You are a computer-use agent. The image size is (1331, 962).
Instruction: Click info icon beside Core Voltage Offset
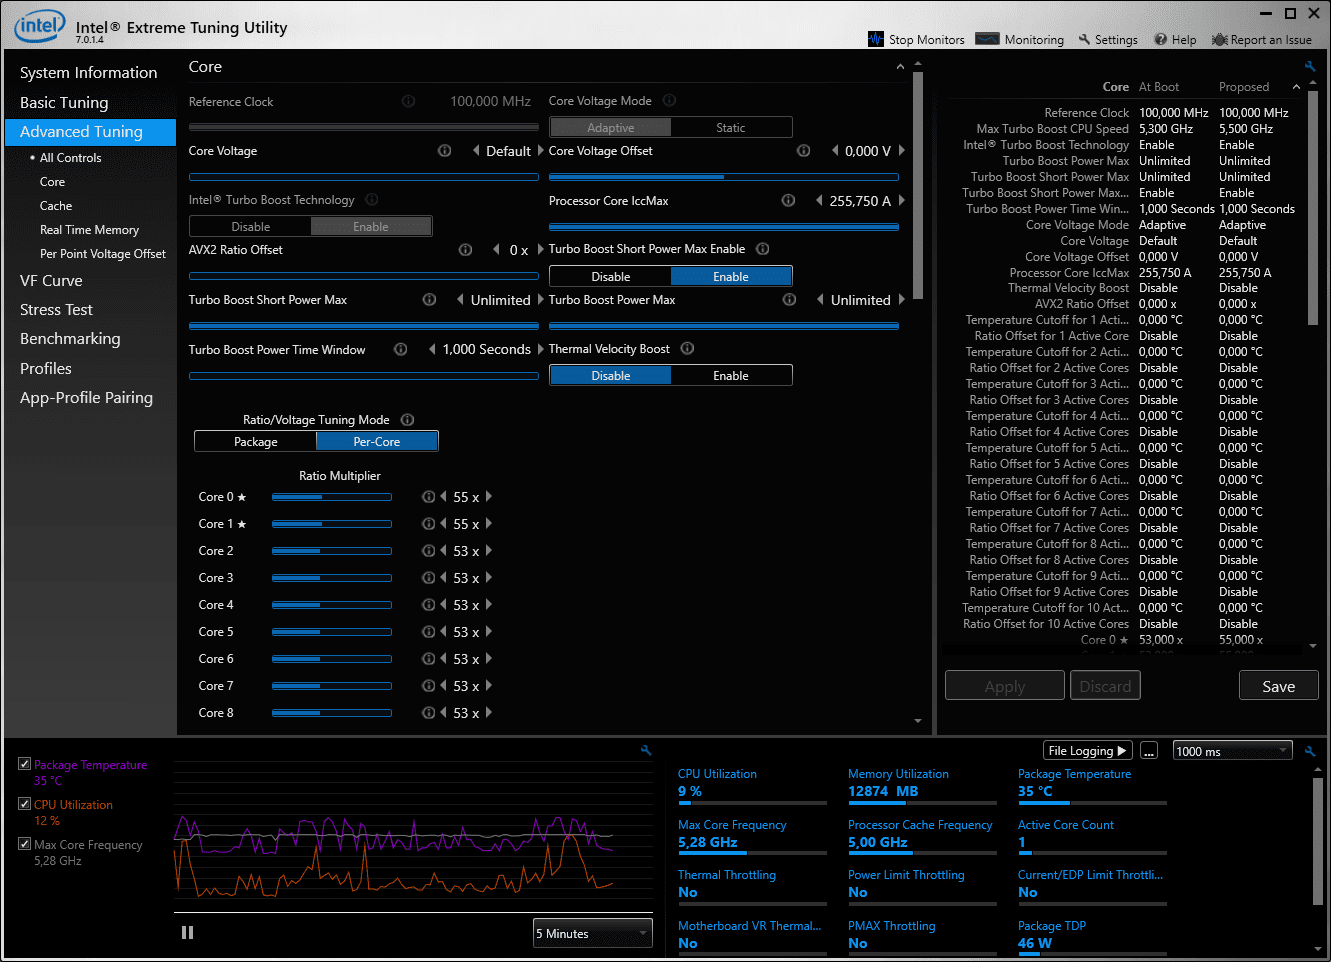(803, 150)
